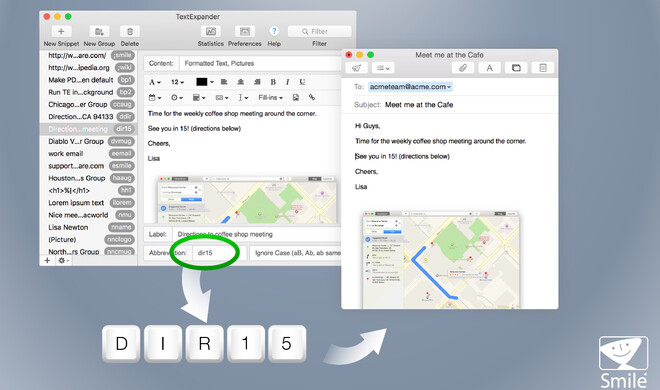The image size is (660, 390).
Task: Click the New Group toolbar icon
Action: [x=99, y=32]
